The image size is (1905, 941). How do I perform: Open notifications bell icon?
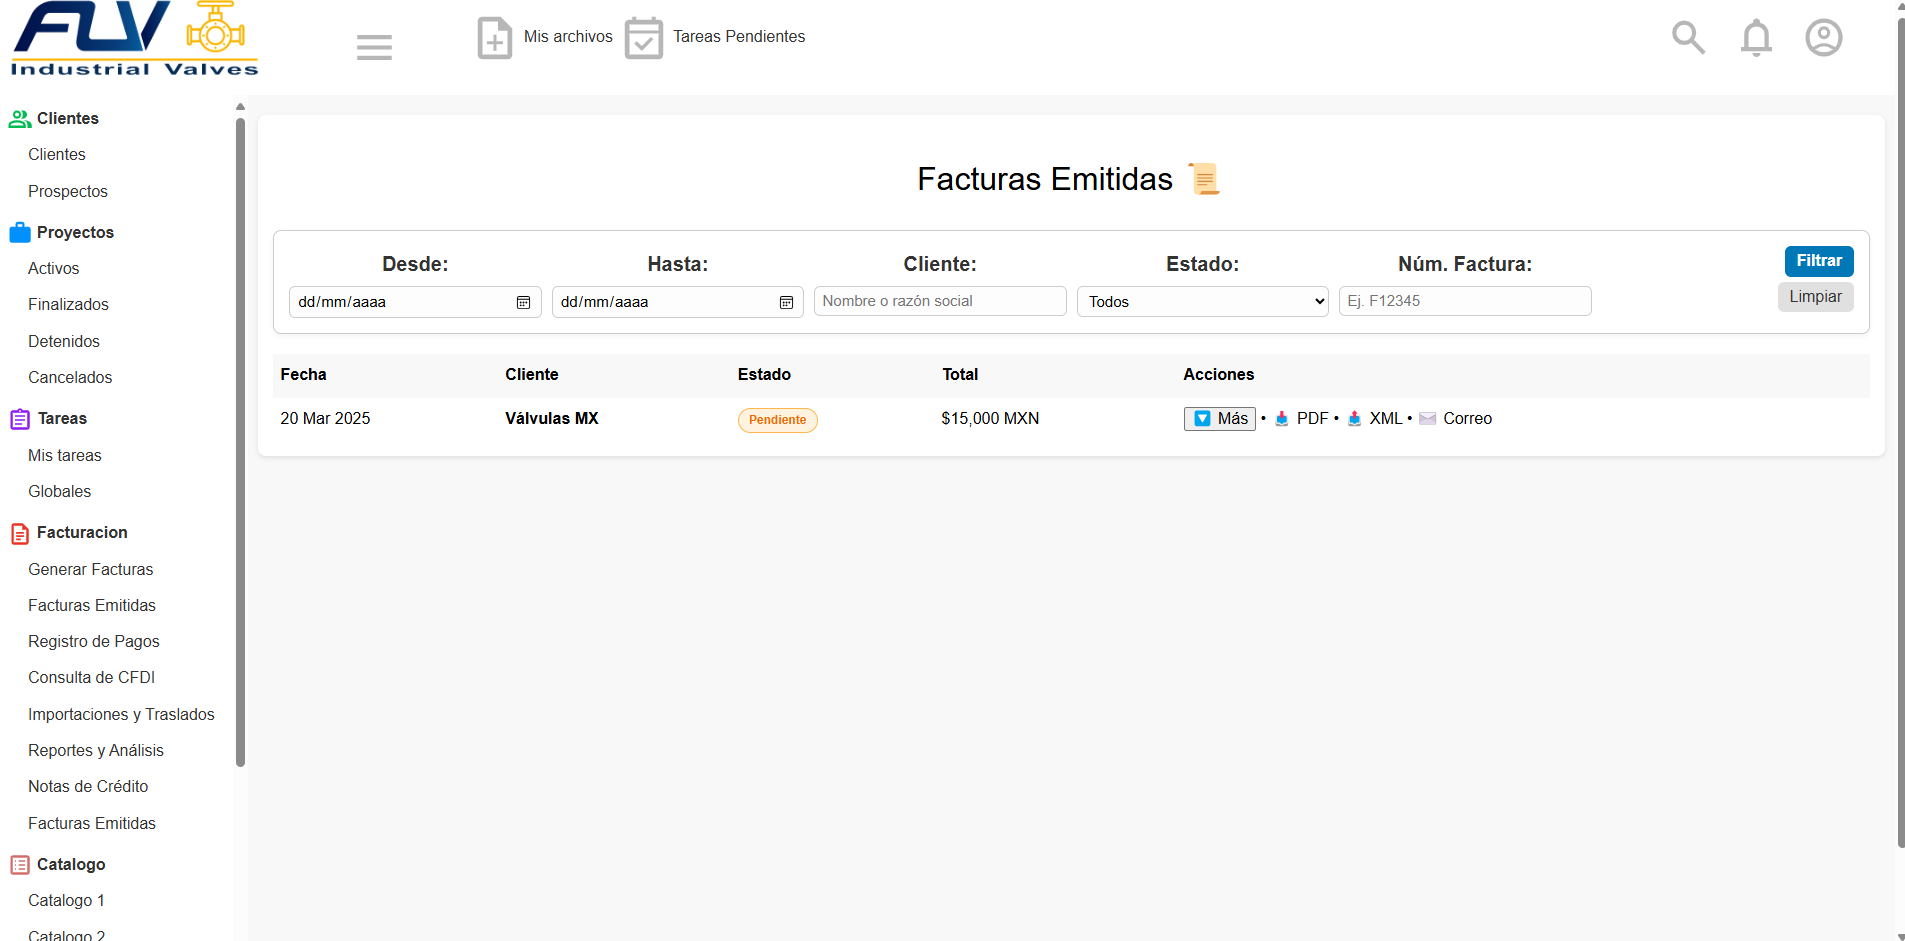[x=1756, y=38]
